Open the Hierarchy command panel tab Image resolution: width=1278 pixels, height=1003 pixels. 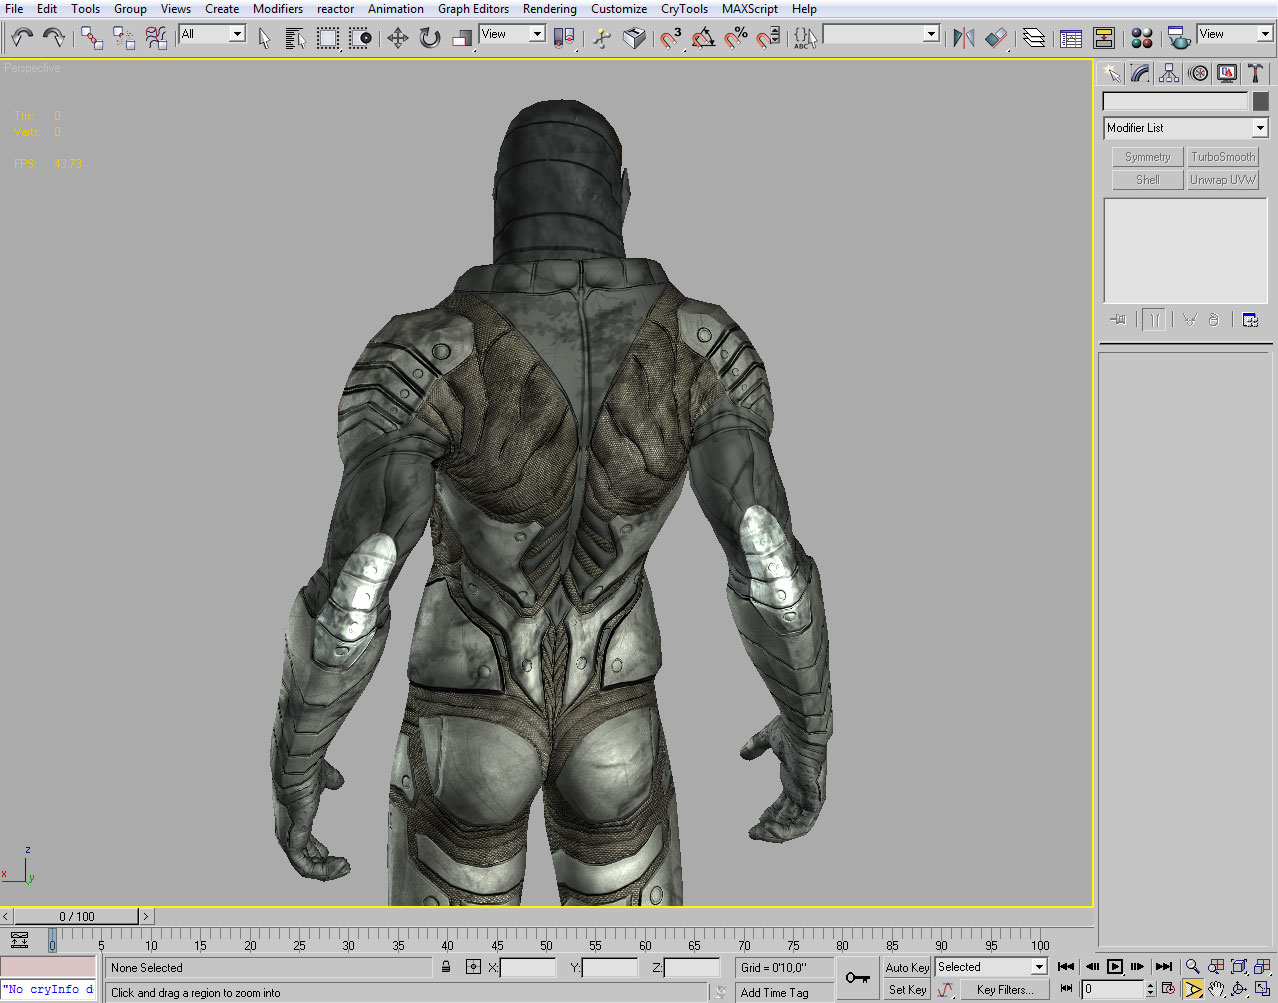click(1168, 73)
